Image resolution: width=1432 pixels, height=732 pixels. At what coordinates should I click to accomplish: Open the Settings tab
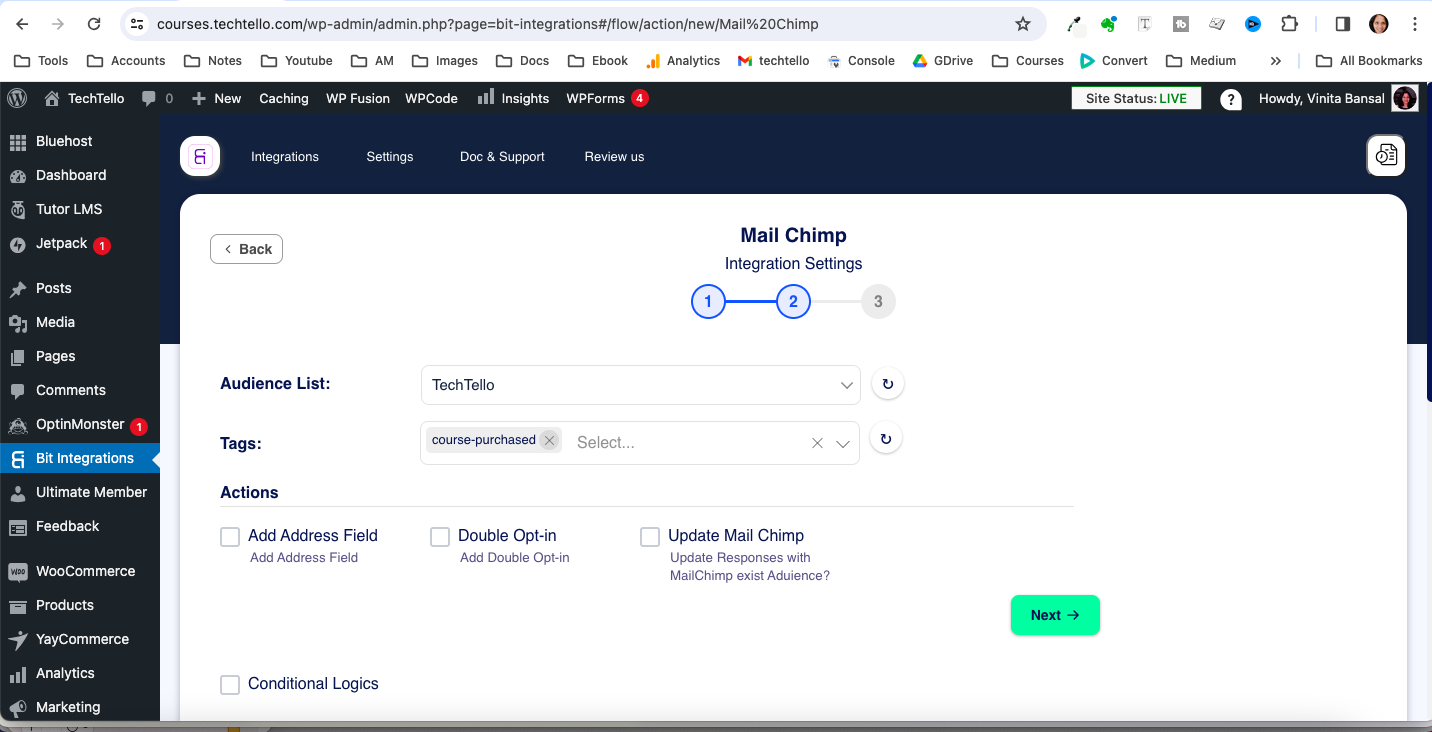point(390,157)
